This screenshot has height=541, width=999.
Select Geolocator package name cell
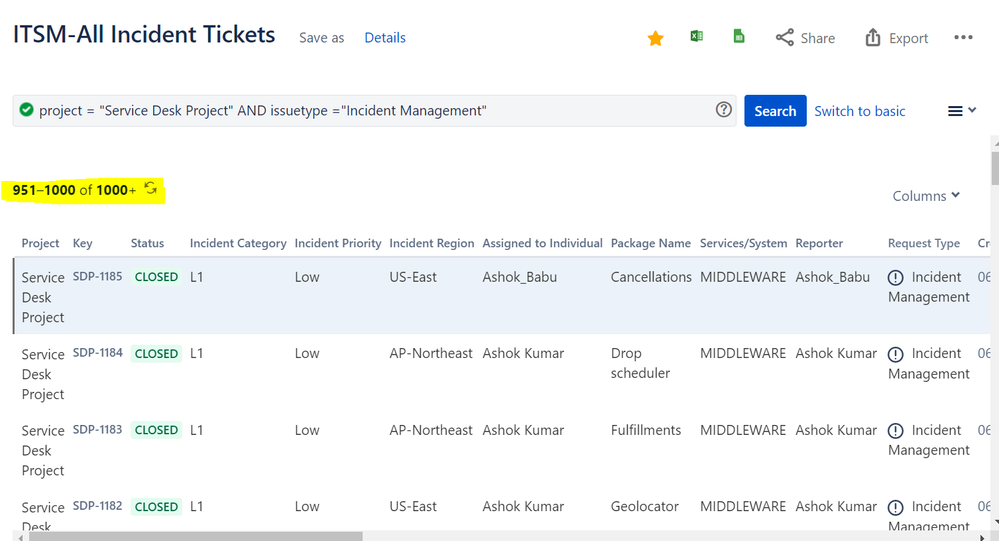[x=644, y=507]
